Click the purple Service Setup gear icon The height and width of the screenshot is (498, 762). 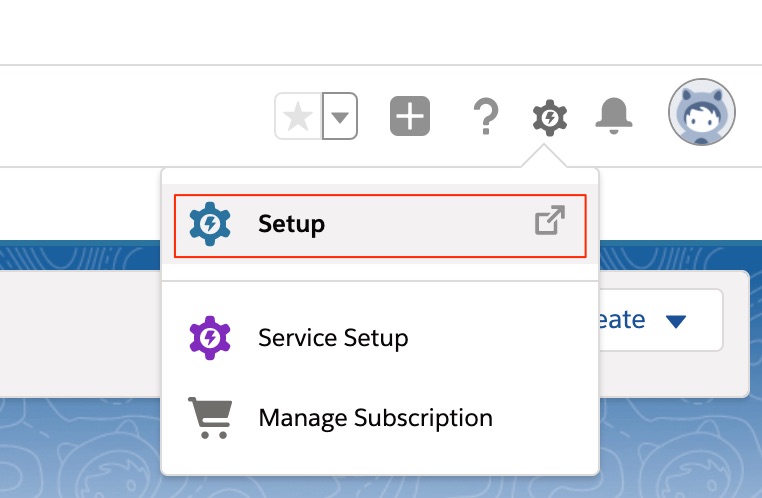point(210,338)
